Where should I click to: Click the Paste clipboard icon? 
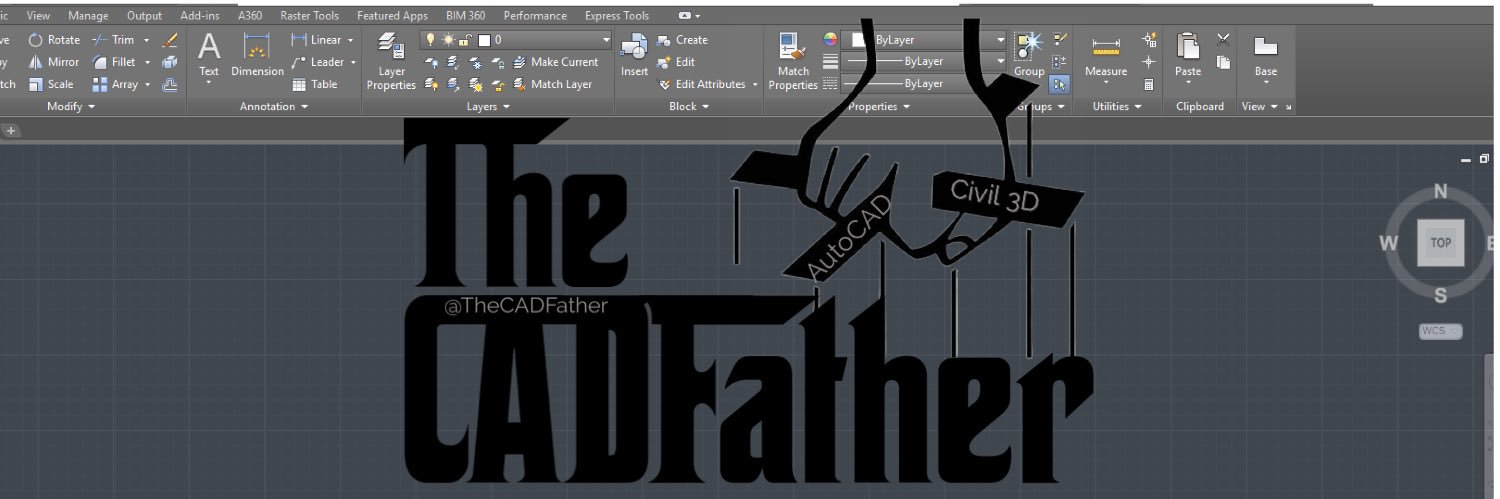(x=1188, y=47)
